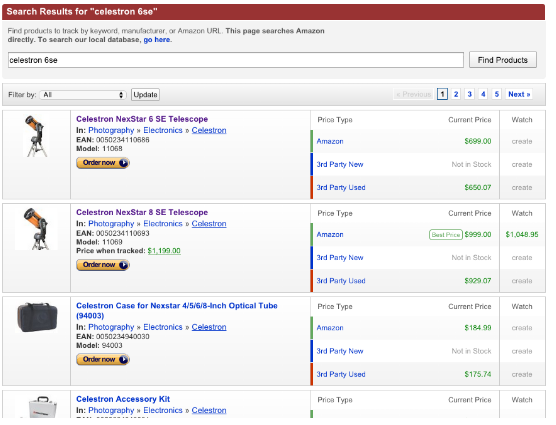The height and width of the screenshot is (425, 556).
Task: Open Celestron NexStar 6 SE Telescope title
Action: click(142, 119)
